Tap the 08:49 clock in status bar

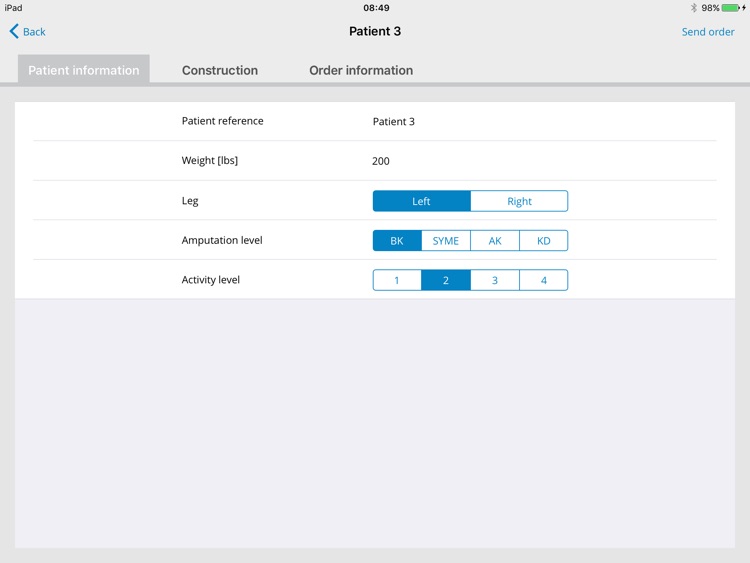pos(376,8)
